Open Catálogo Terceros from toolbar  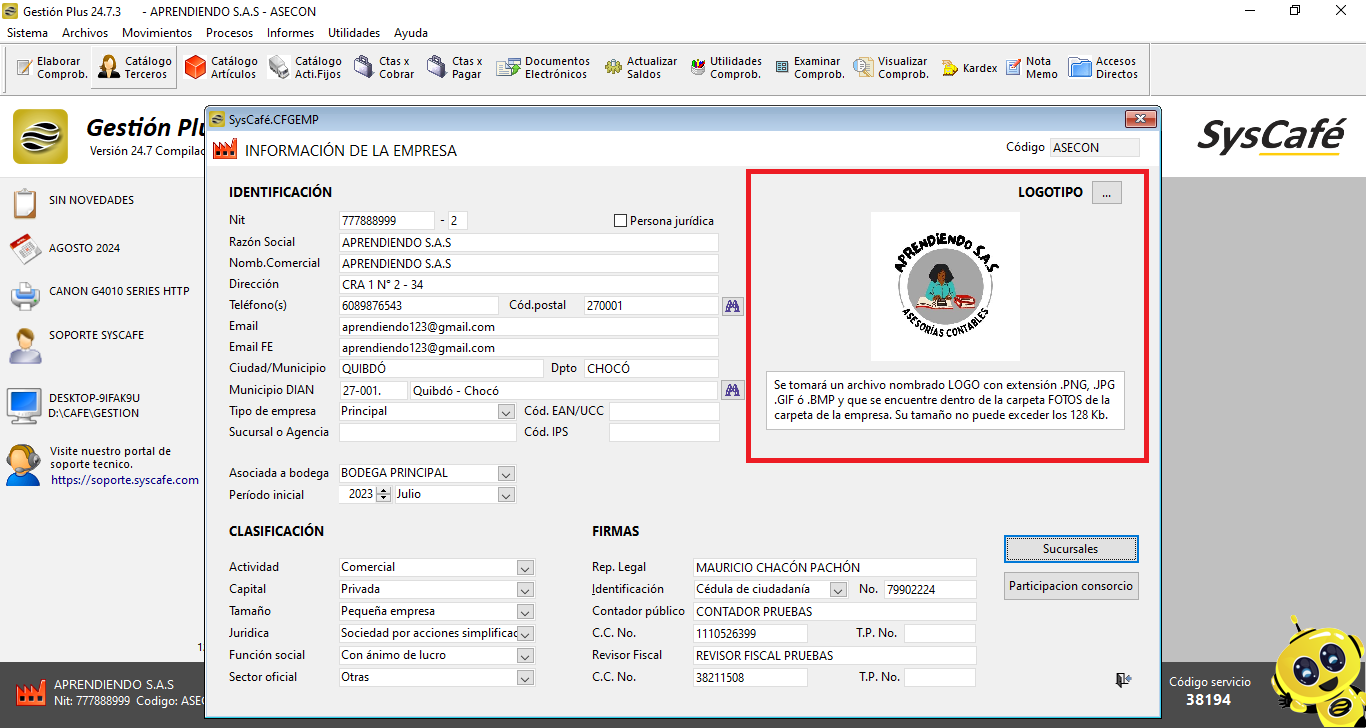tap(134, 67)
